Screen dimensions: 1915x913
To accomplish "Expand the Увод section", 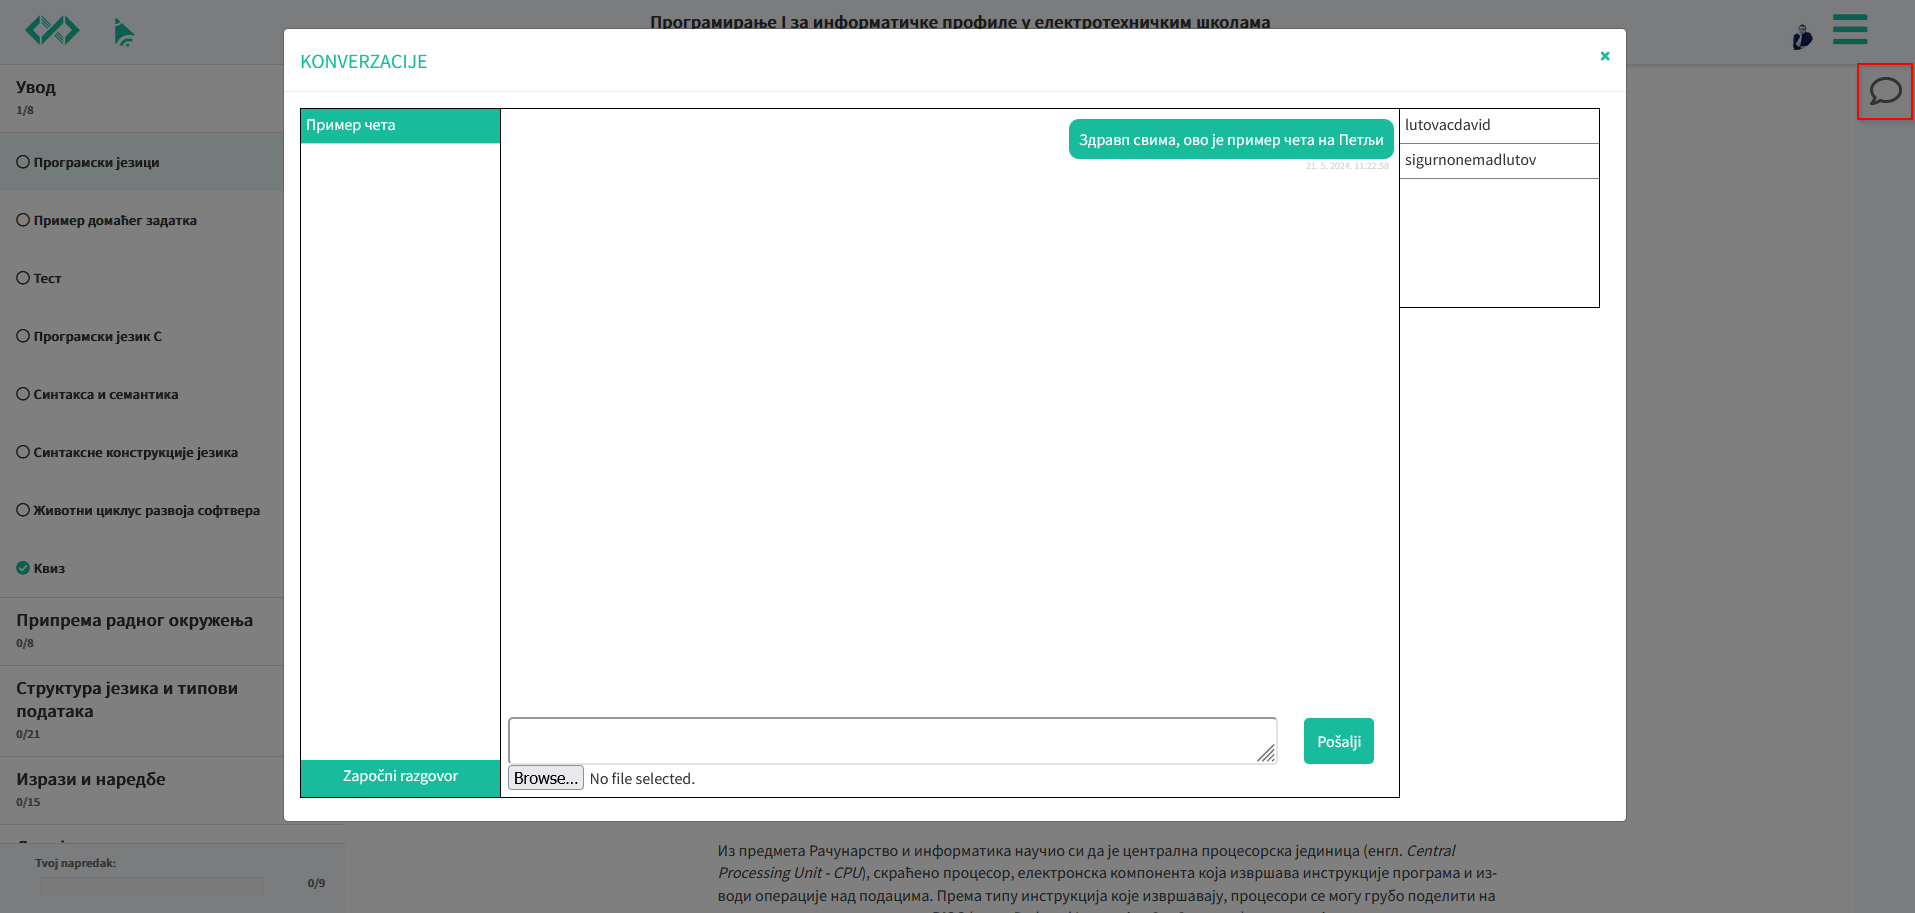I will 36,88.
